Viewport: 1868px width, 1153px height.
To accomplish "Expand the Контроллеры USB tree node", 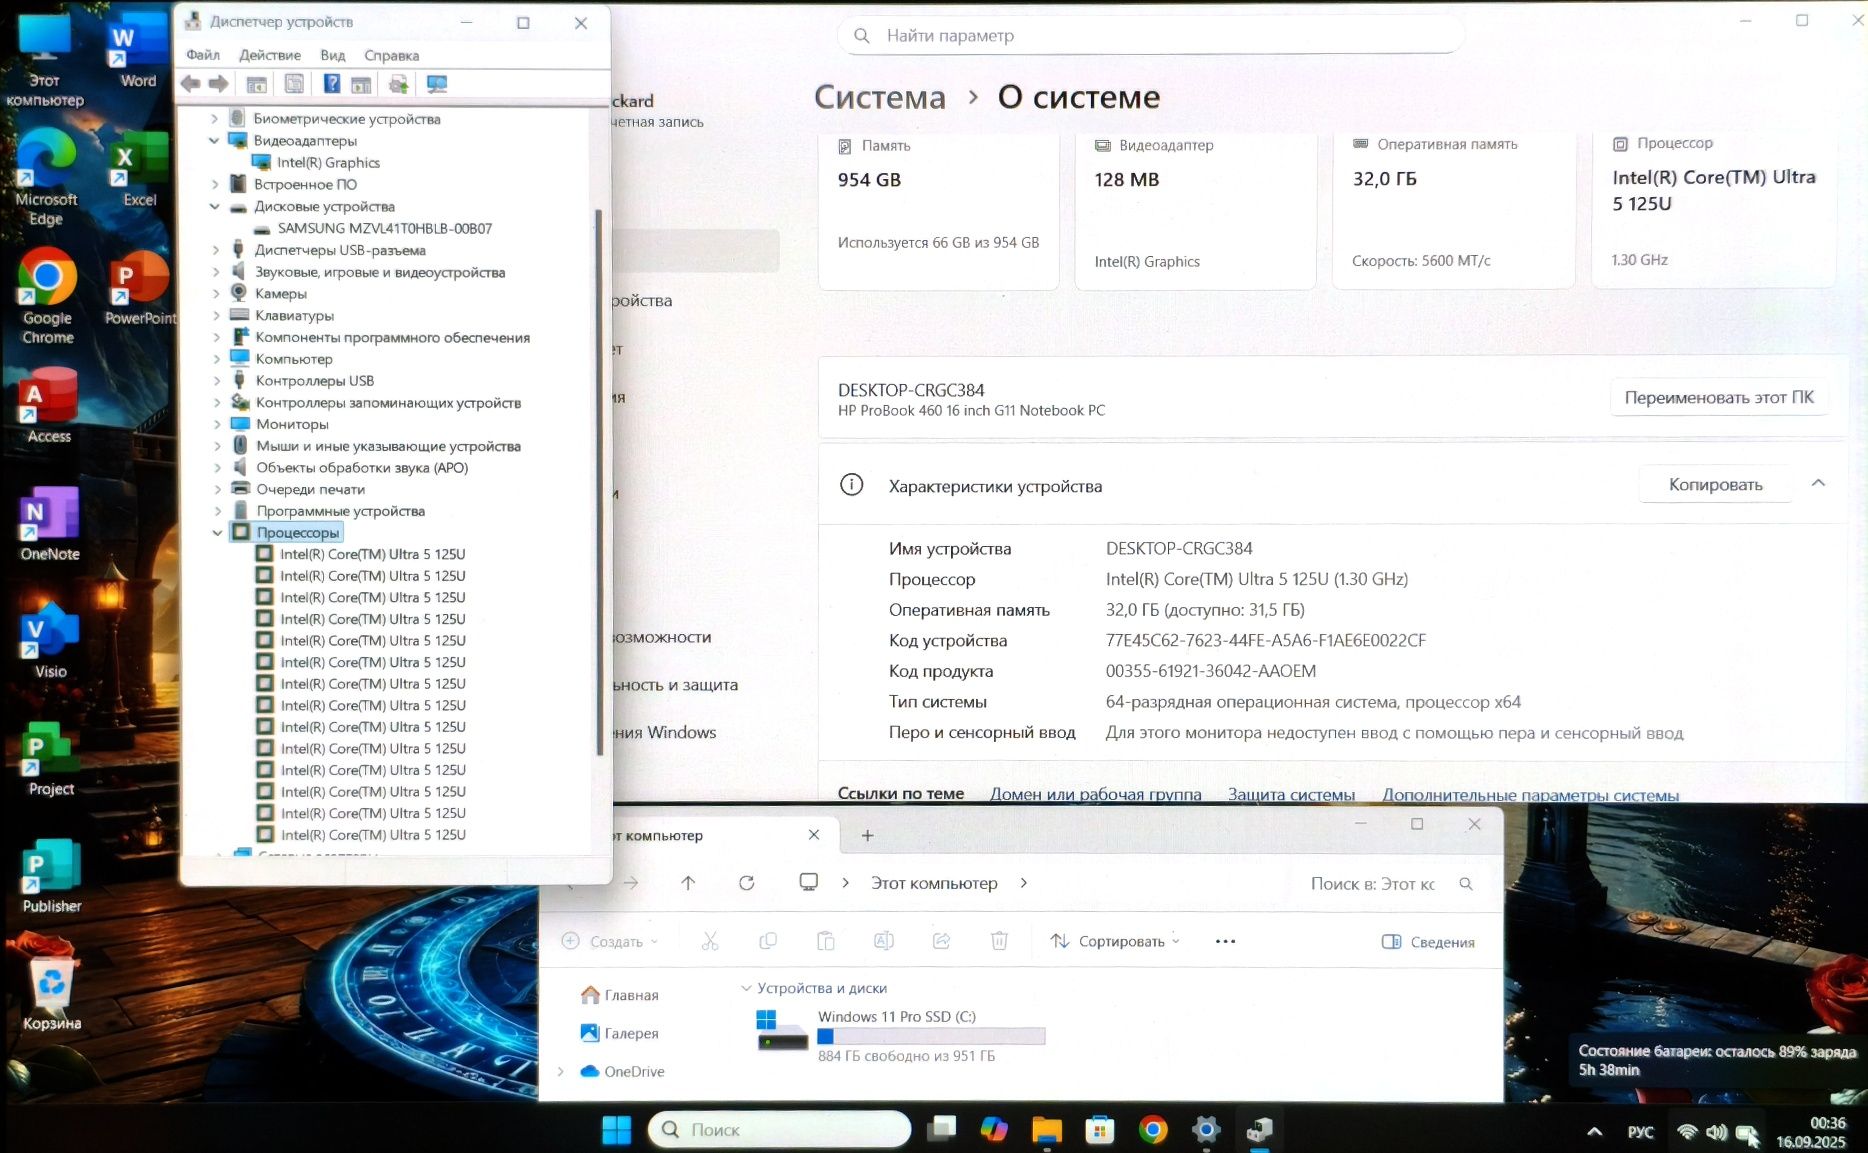I will [216, 381].
